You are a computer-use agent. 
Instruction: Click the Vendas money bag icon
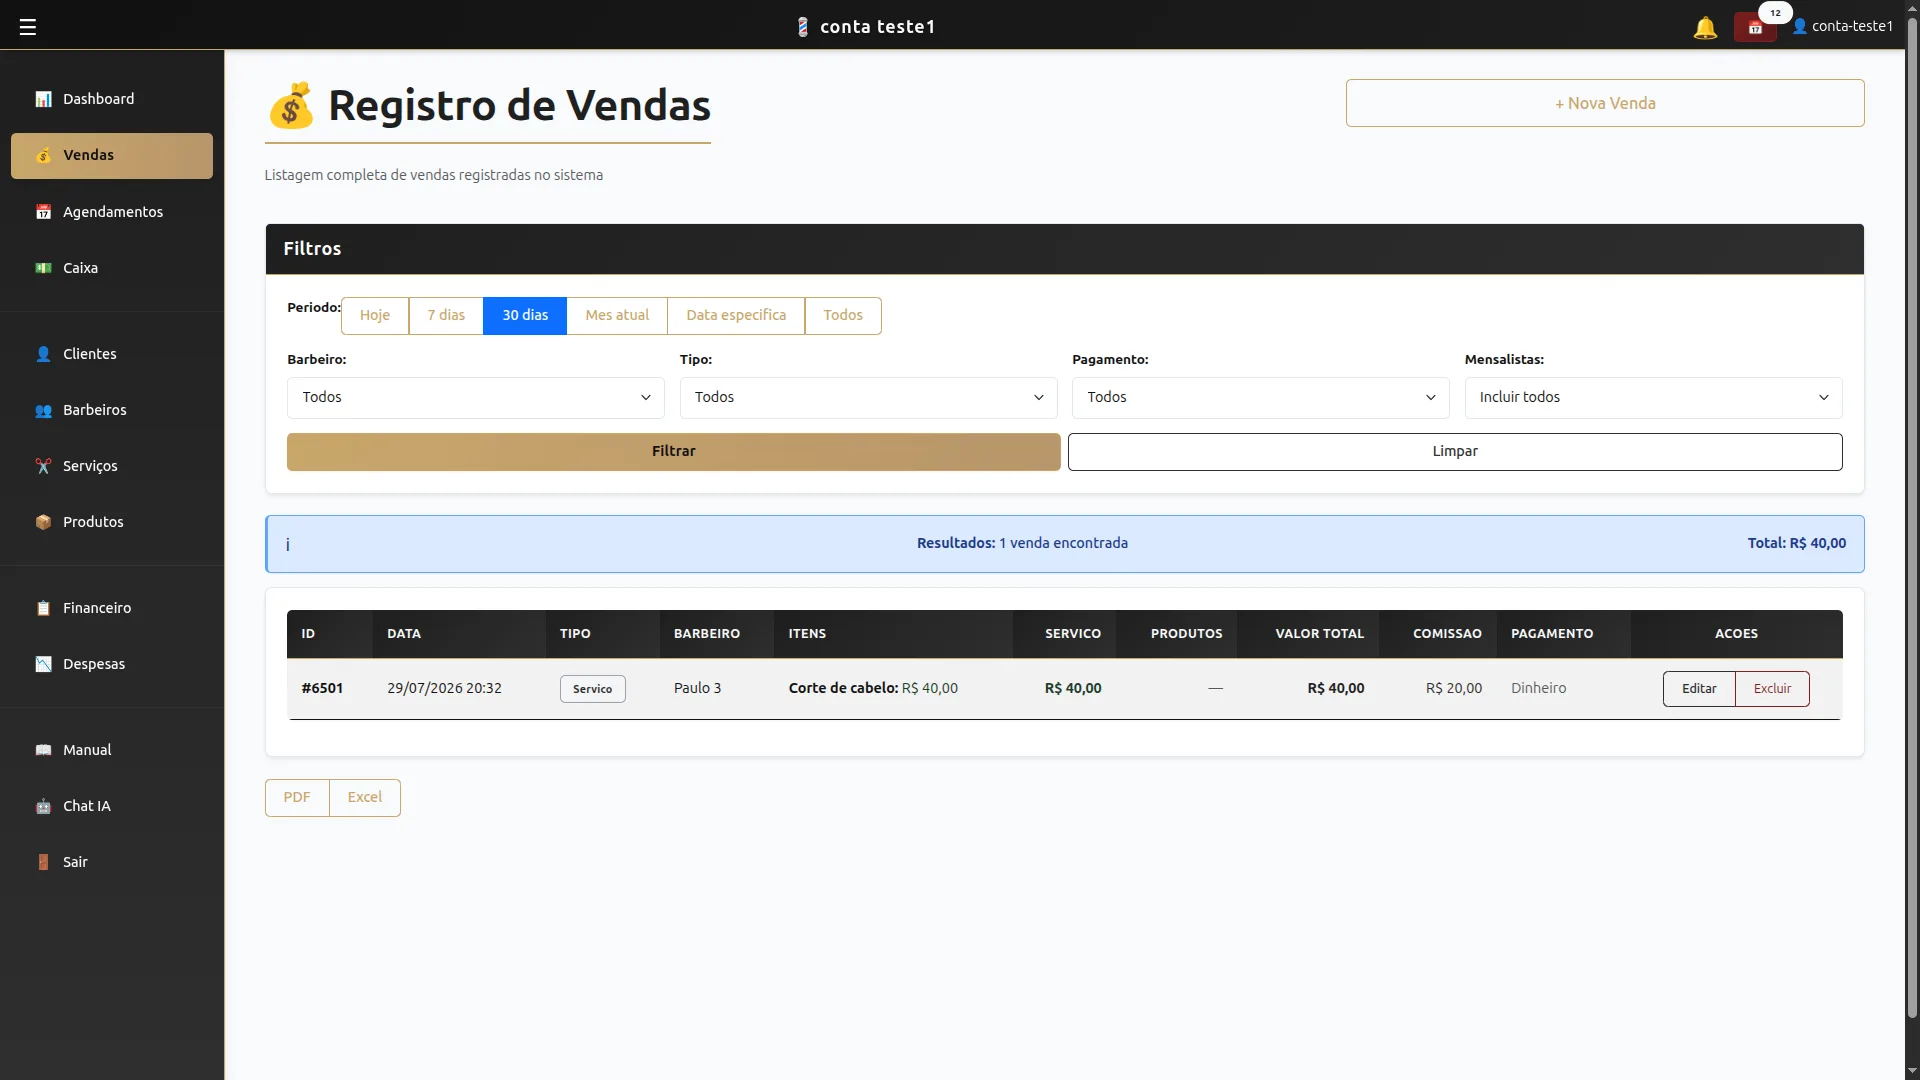(43, 155)
